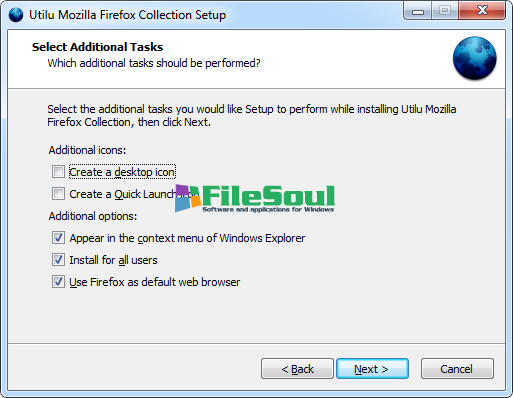Screen dimensions: 513x398
Task: Close the Setup window with red X
Action: click(482, 11)
